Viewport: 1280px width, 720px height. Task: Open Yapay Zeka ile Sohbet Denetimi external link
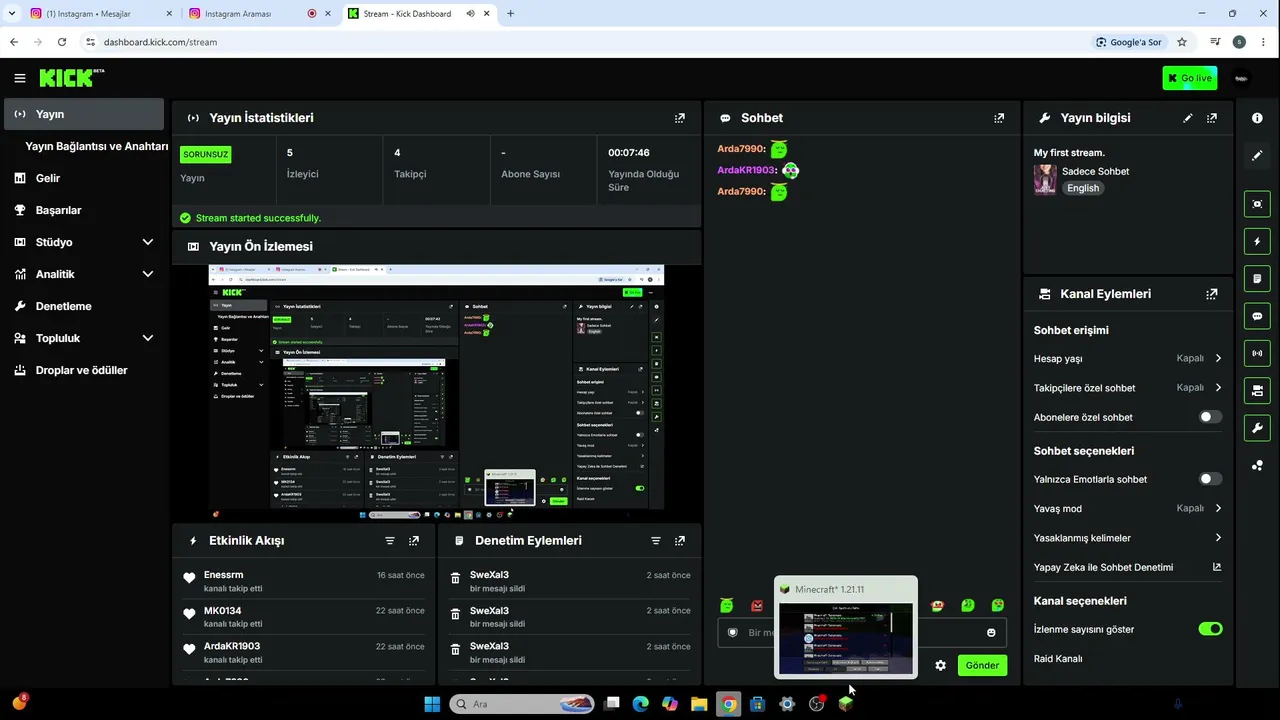pos(1217,567)
